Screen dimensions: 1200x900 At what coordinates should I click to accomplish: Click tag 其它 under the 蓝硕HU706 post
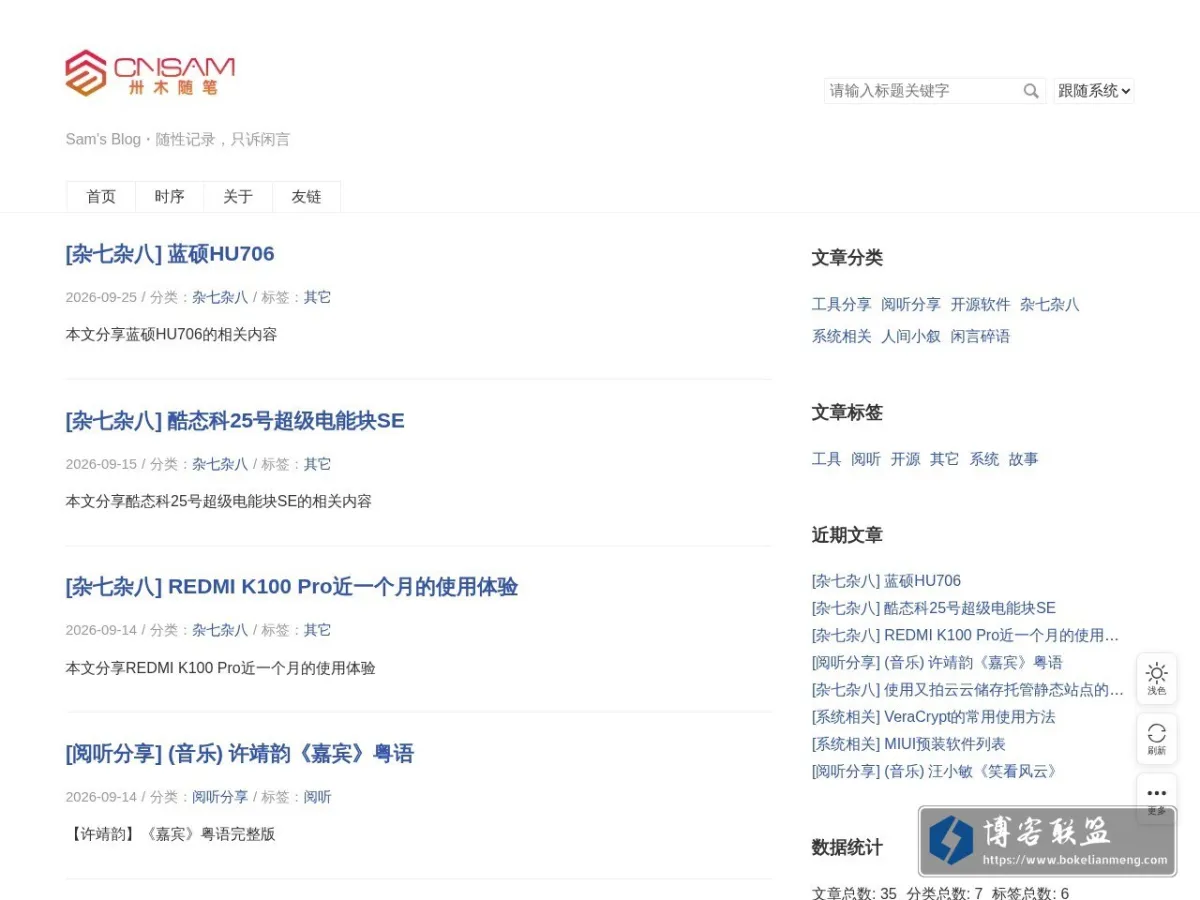point(317,297)
